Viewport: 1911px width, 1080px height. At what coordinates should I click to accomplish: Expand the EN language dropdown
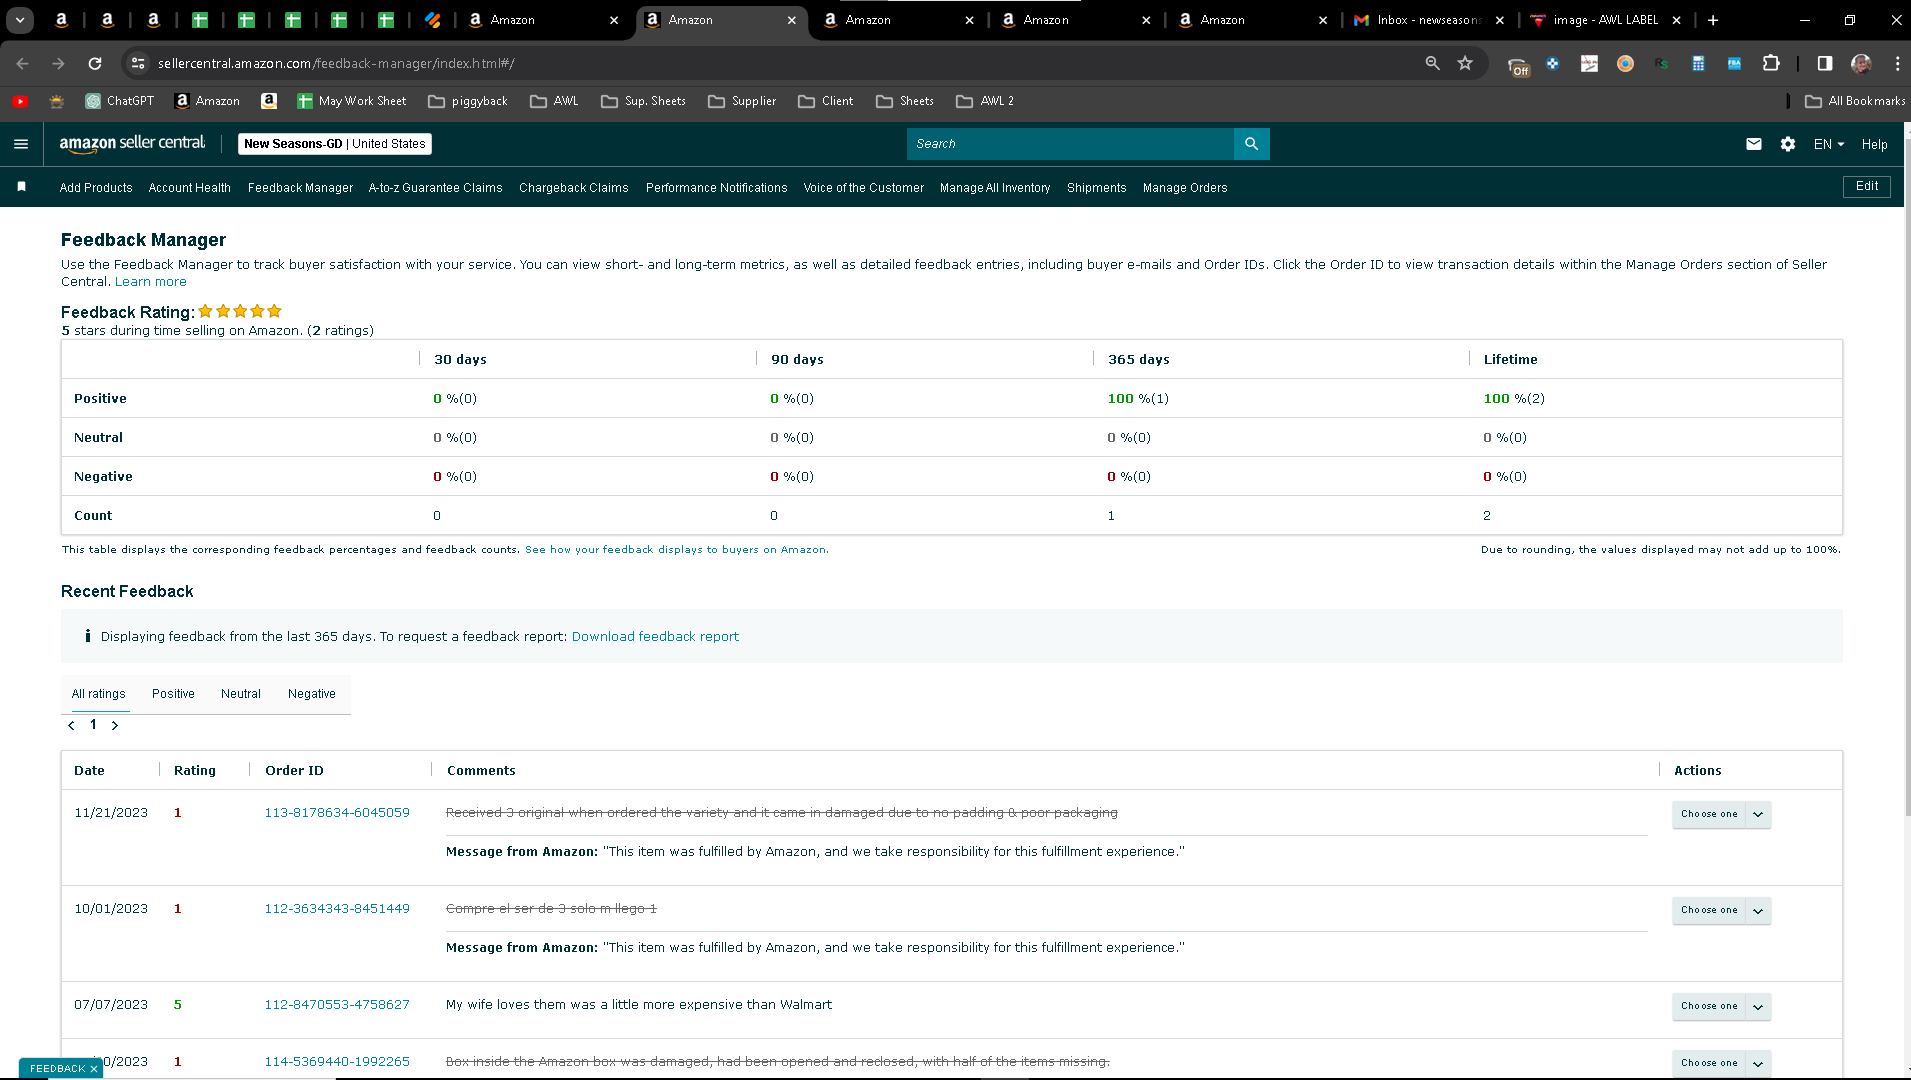[1829, 144]
